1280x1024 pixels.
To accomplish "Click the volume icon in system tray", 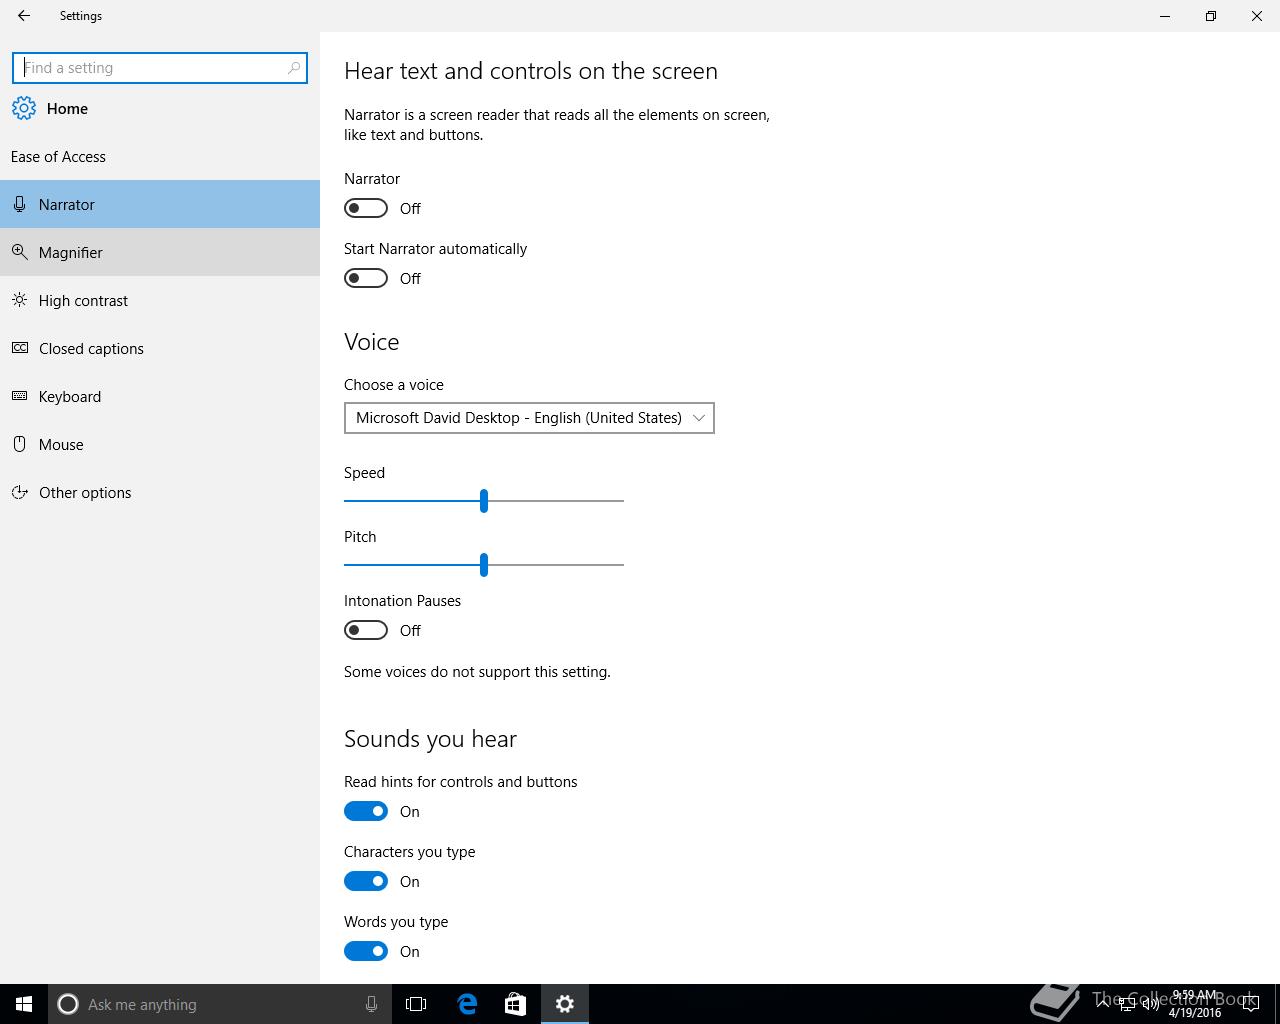I will (1151, 1004).
